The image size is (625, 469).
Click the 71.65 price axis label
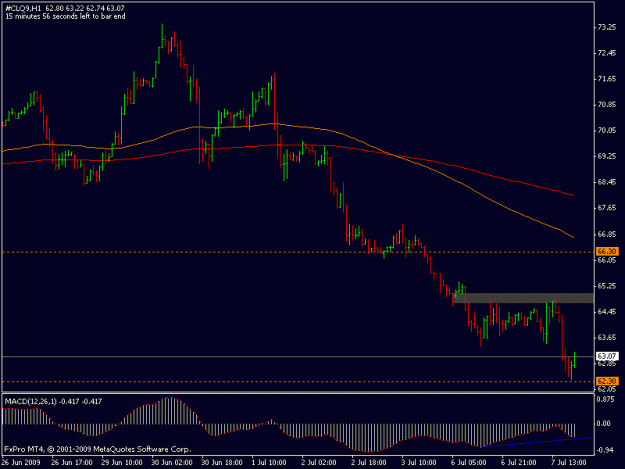pos(607,79)
